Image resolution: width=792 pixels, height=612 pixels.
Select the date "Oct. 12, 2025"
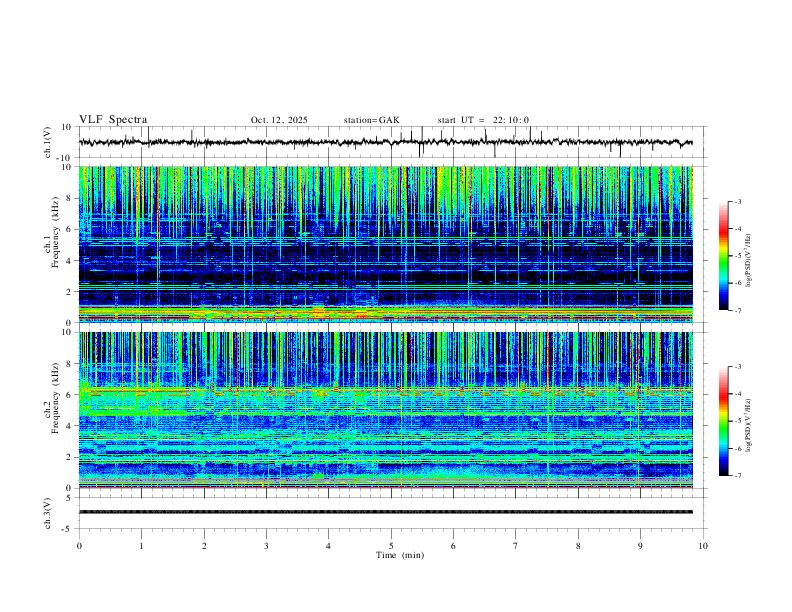(x=279, y=120)
